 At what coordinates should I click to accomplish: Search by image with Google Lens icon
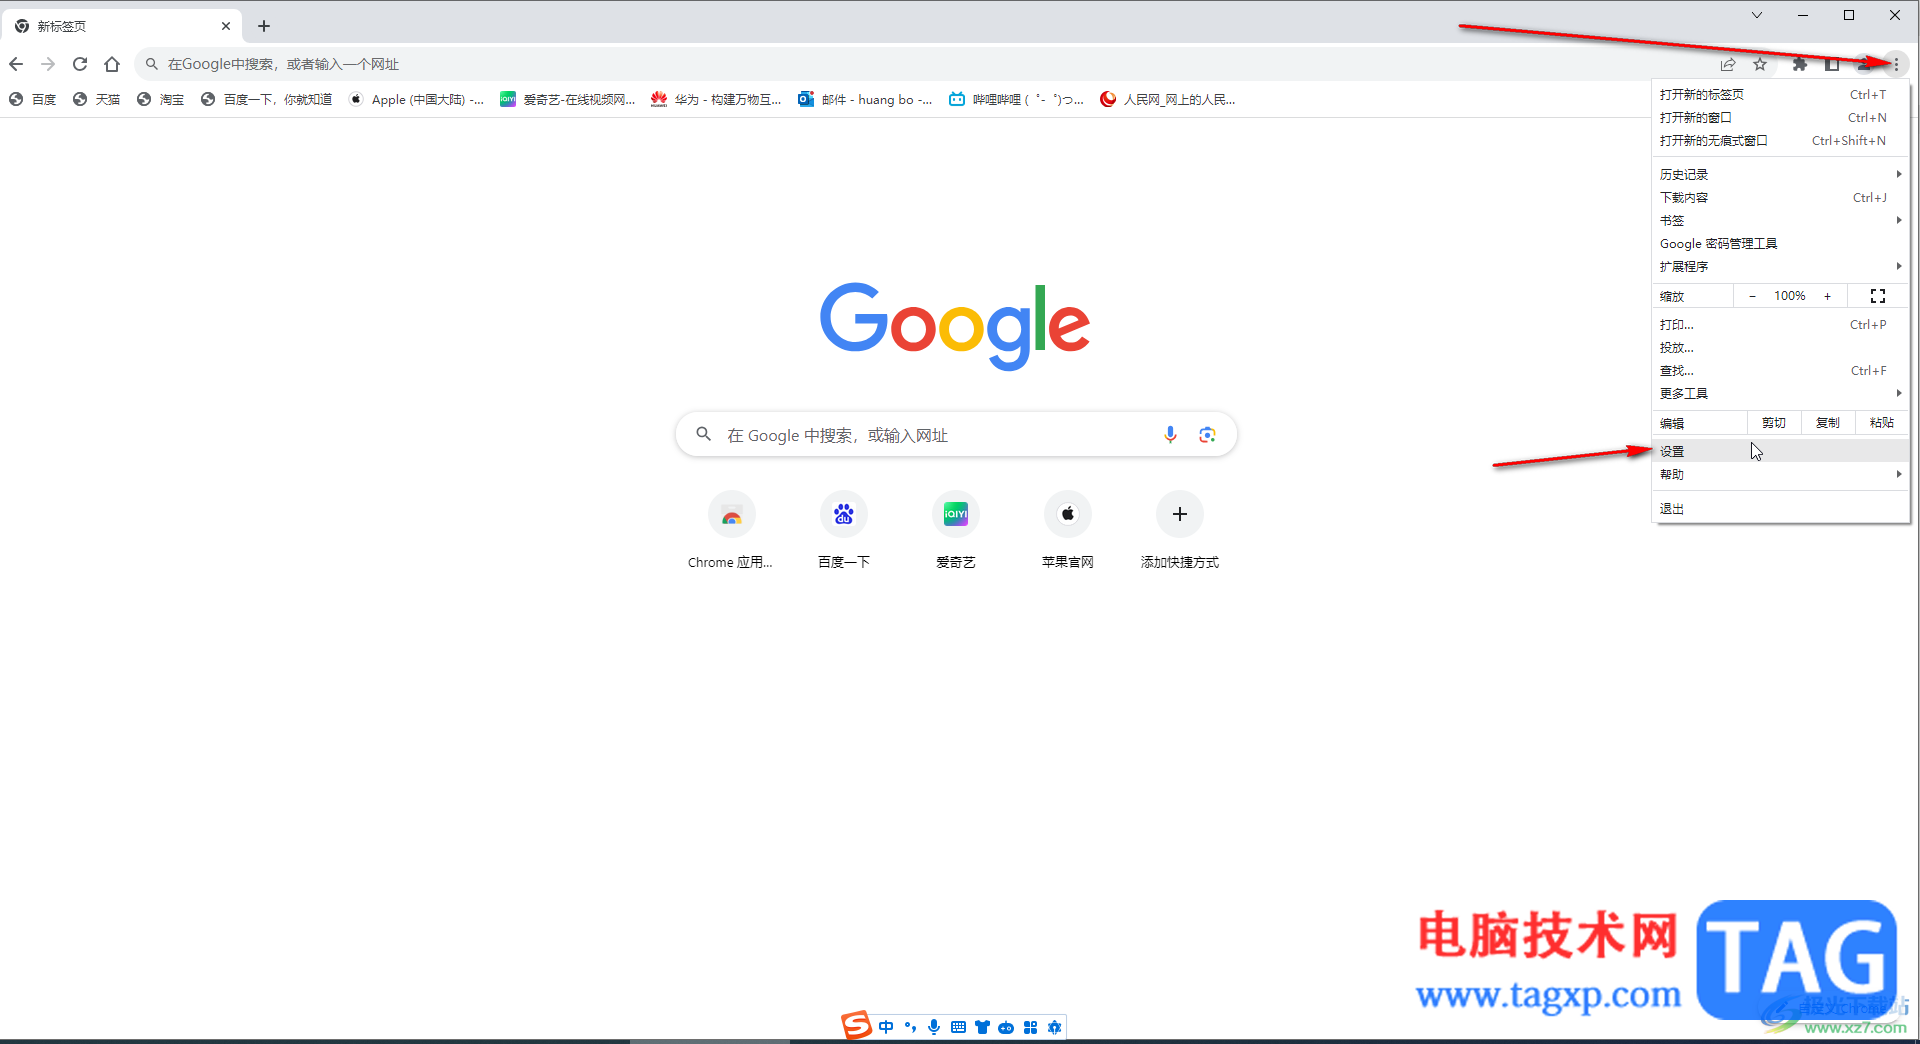click(1208, 435)
